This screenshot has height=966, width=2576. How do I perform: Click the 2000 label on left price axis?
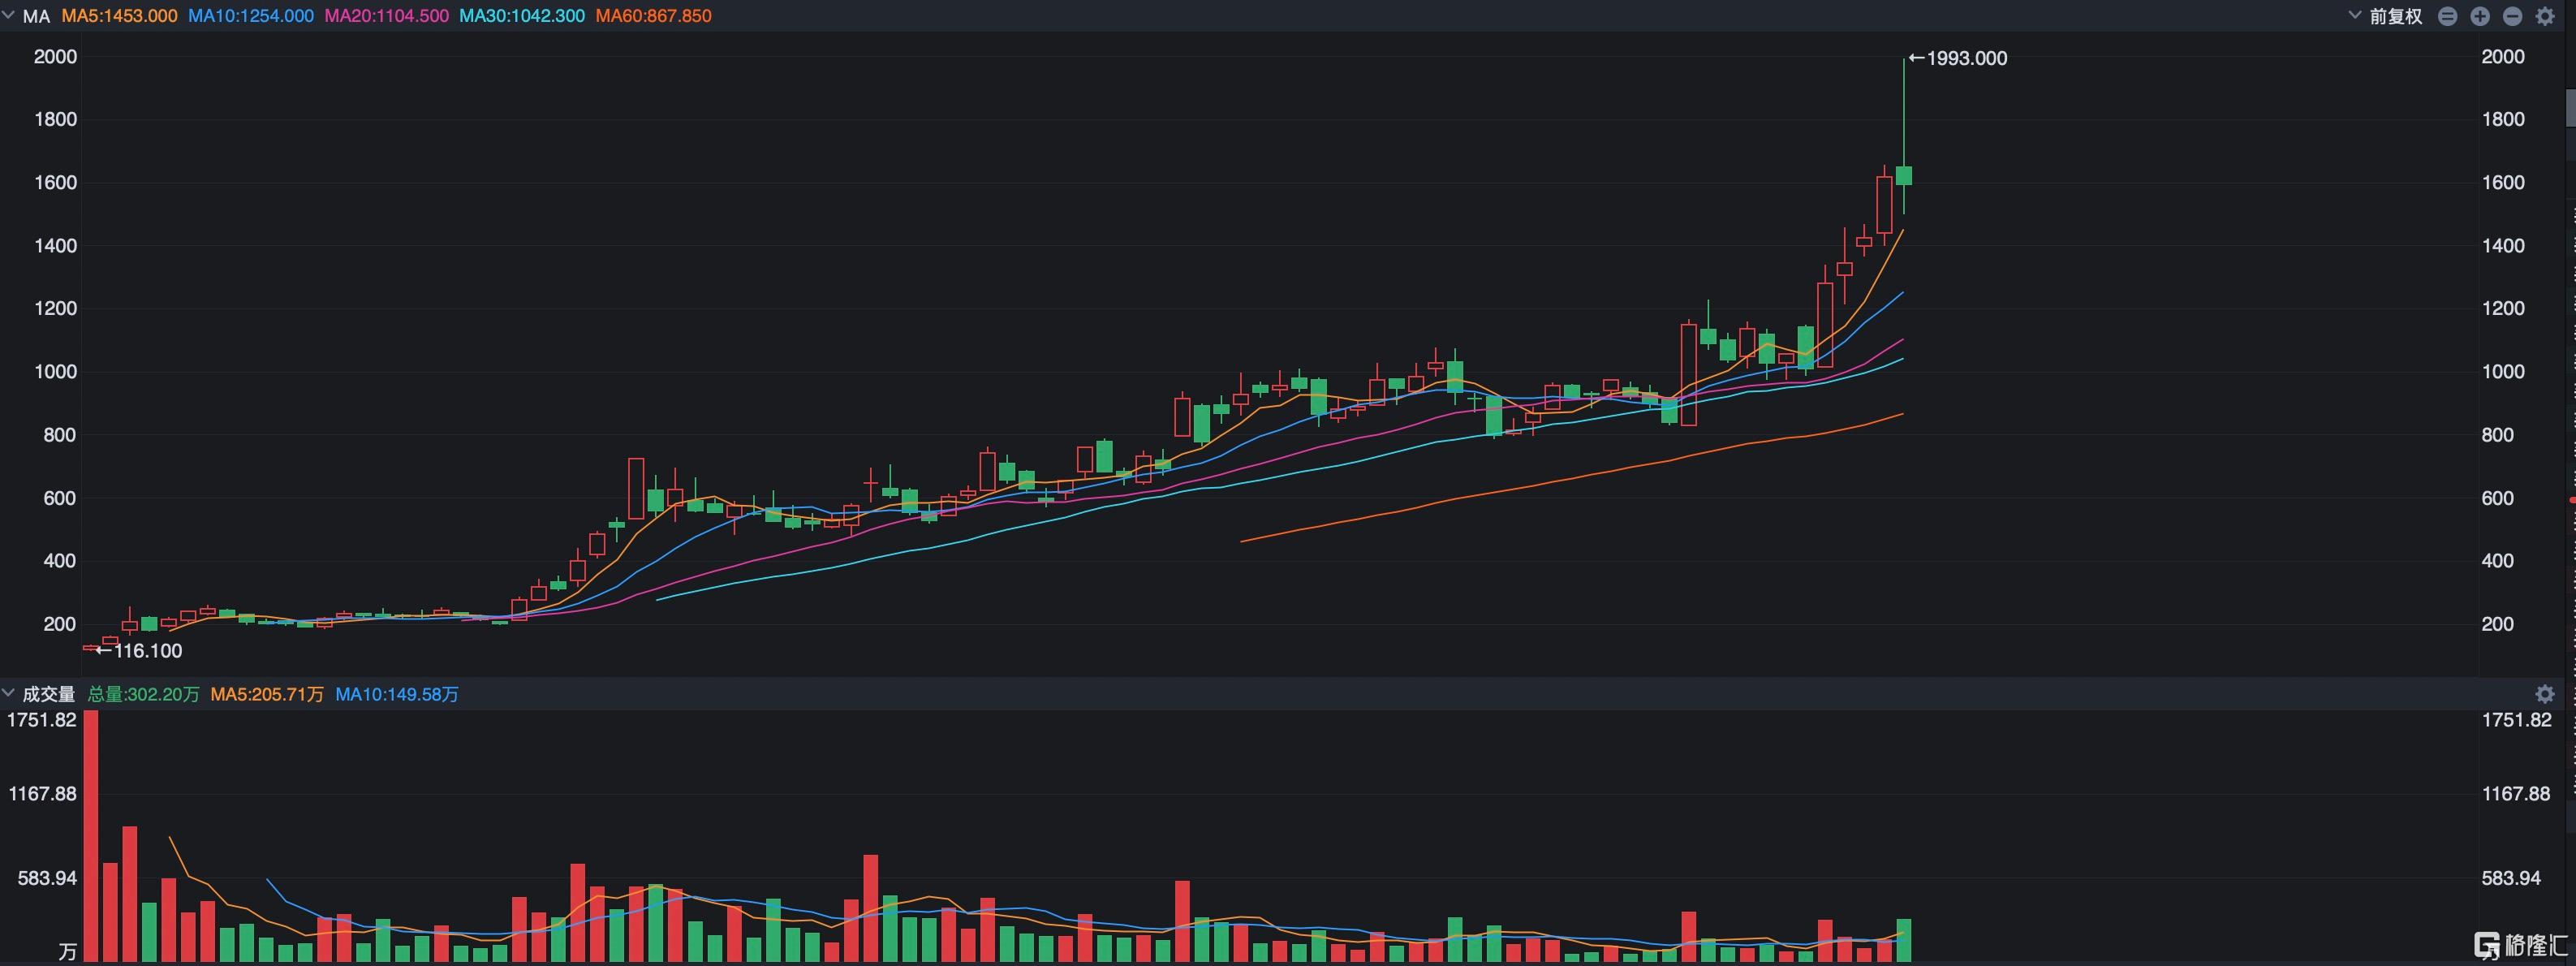(x=55, y=57)
